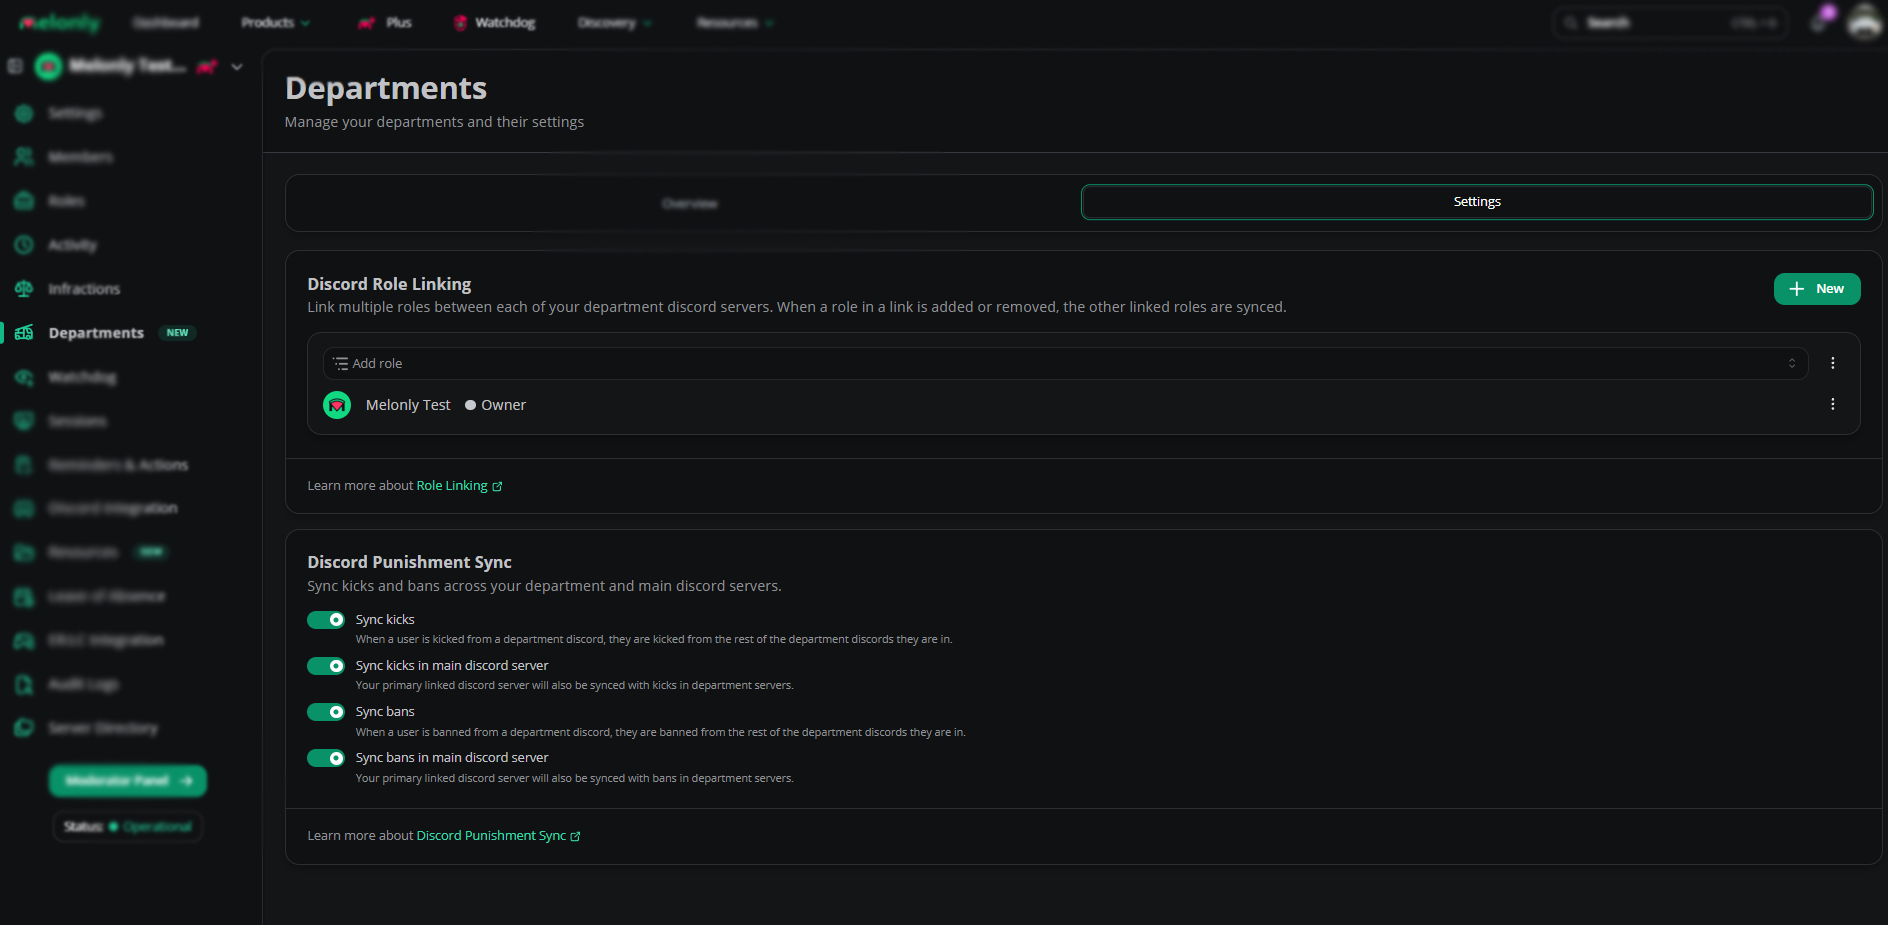Viewport: 1888px width, 925px height.
Task: Open the Audit Logs sidebar icon
Action: 24,684
